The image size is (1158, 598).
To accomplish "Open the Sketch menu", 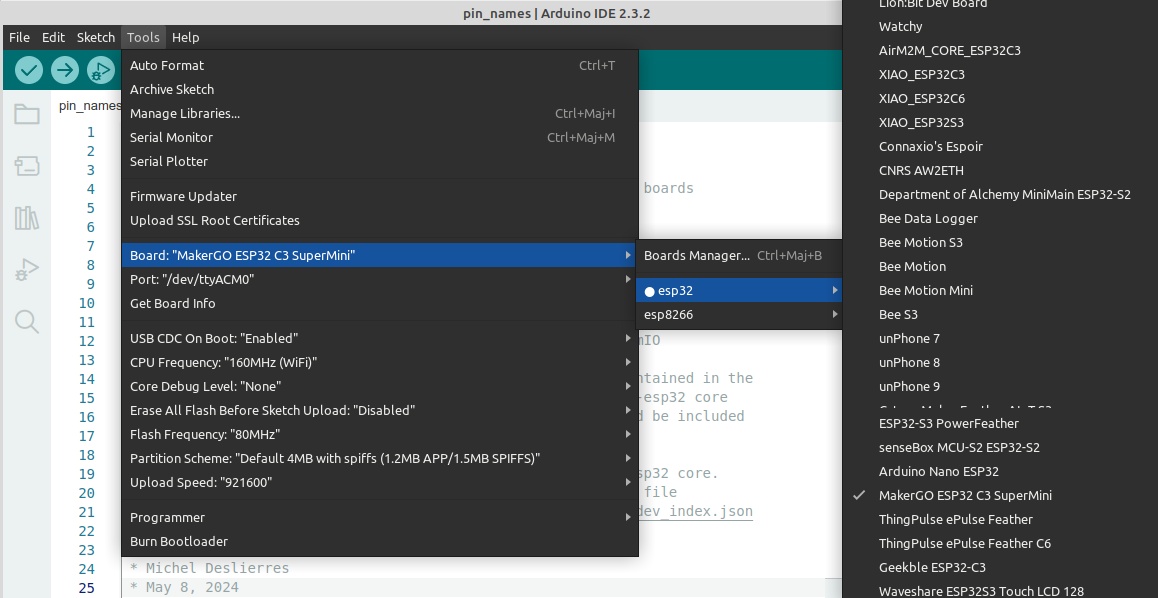I will tap(96, 37).
